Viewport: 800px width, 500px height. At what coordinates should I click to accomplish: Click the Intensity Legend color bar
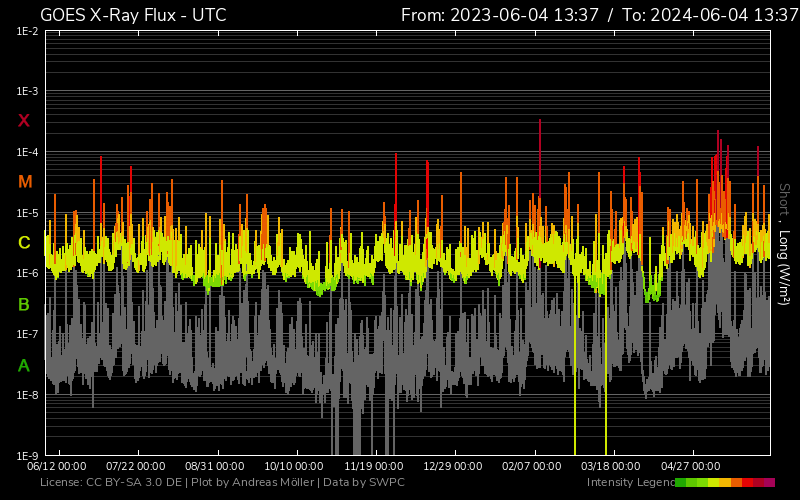point(724,482)
